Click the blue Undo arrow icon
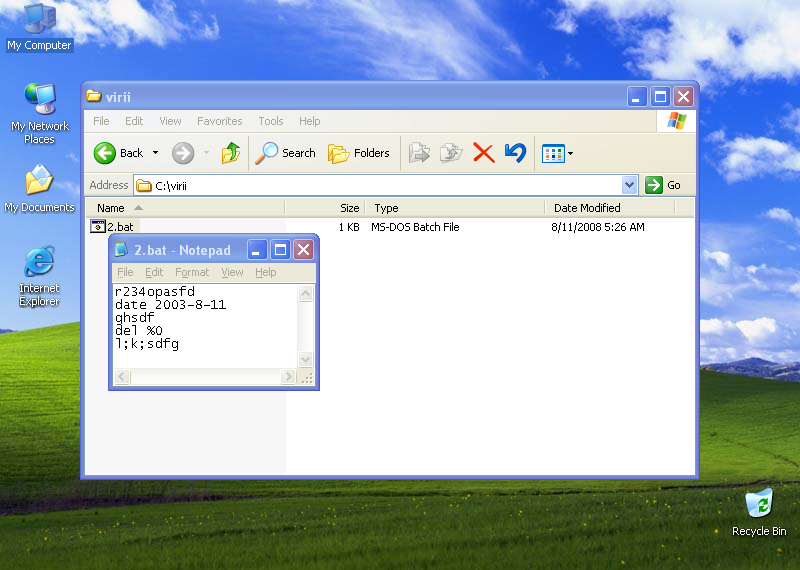The height and width of the screenshot is (570, 800). pyautogui.click(x=515, y=153)
